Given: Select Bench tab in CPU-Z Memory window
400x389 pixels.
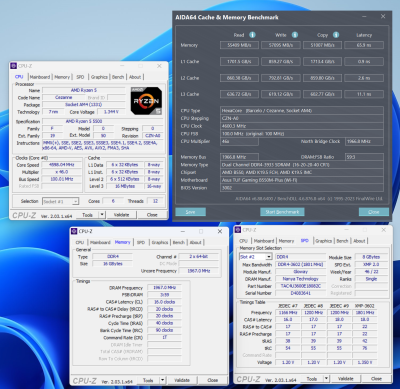Looking at the screenshot, I should 179,242.
